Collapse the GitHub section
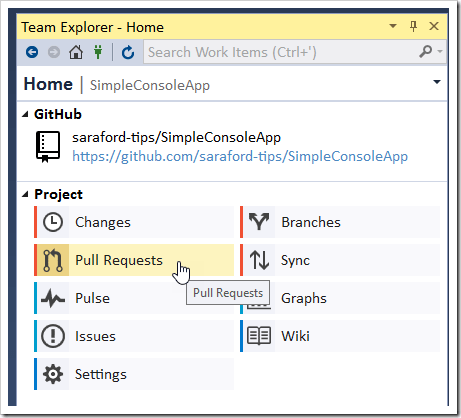Viewport: 461px width, 418px height. click(x=25, y=114)
